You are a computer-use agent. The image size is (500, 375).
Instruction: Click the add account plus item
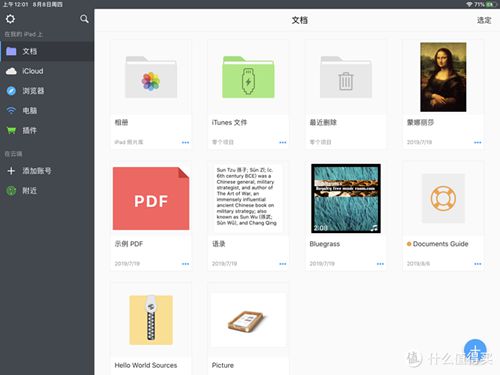pyautogui.click(x=47, y=171)
